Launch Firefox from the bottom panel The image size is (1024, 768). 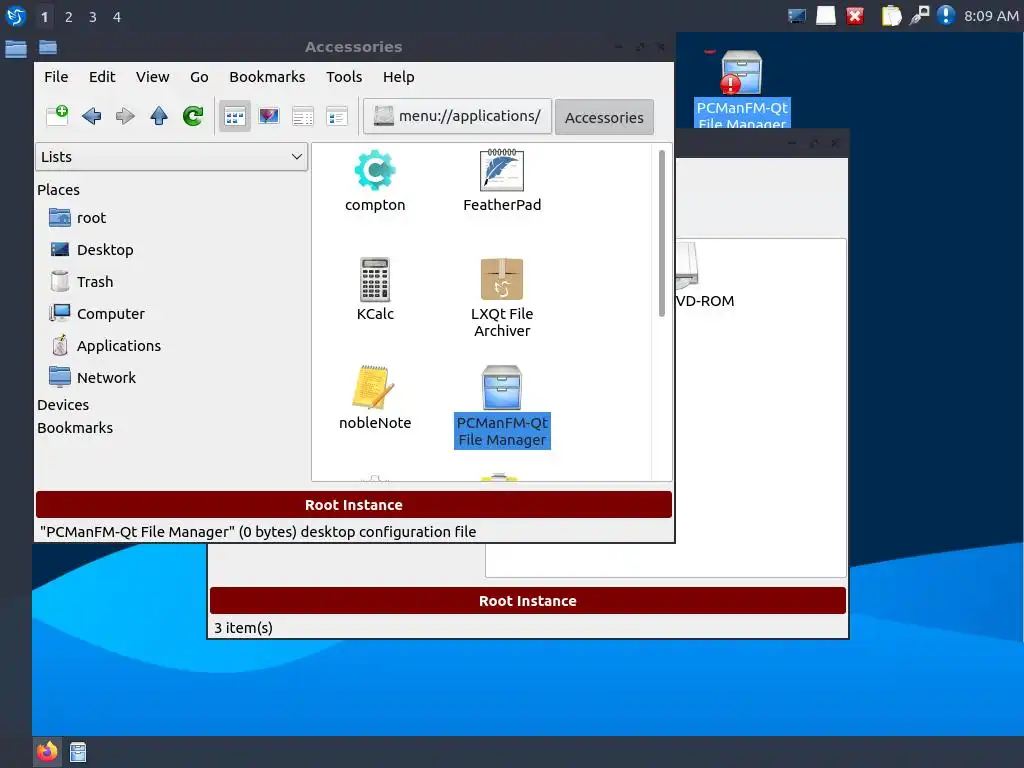tap(47, 752)
